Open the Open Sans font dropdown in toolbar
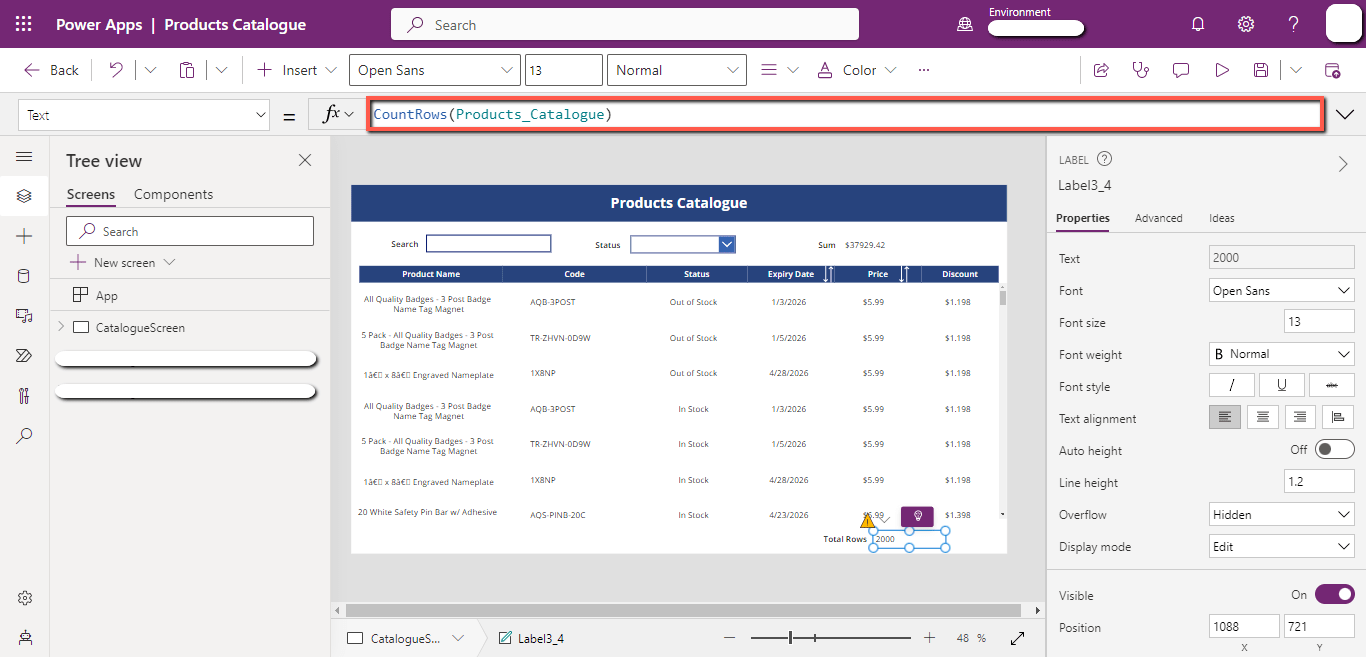1366x657 pixels. click(434, 70)
